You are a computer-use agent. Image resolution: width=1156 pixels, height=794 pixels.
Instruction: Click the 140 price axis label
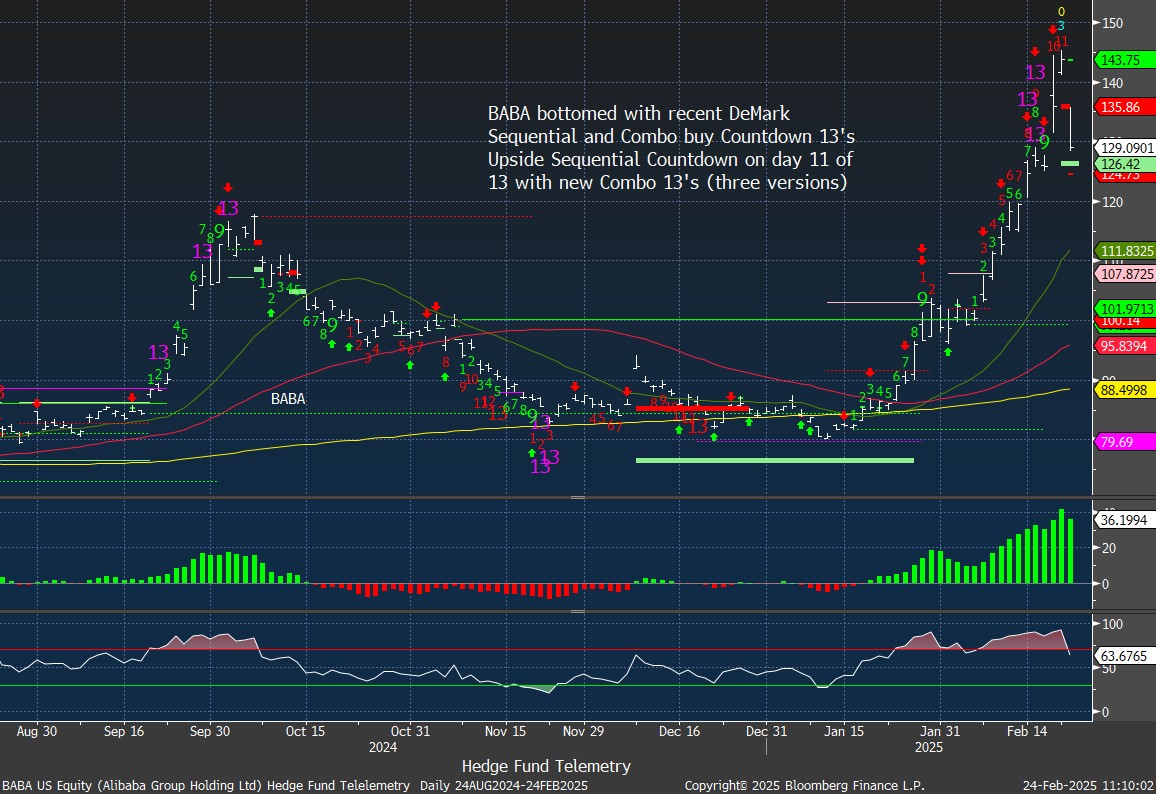point(1113,83)
